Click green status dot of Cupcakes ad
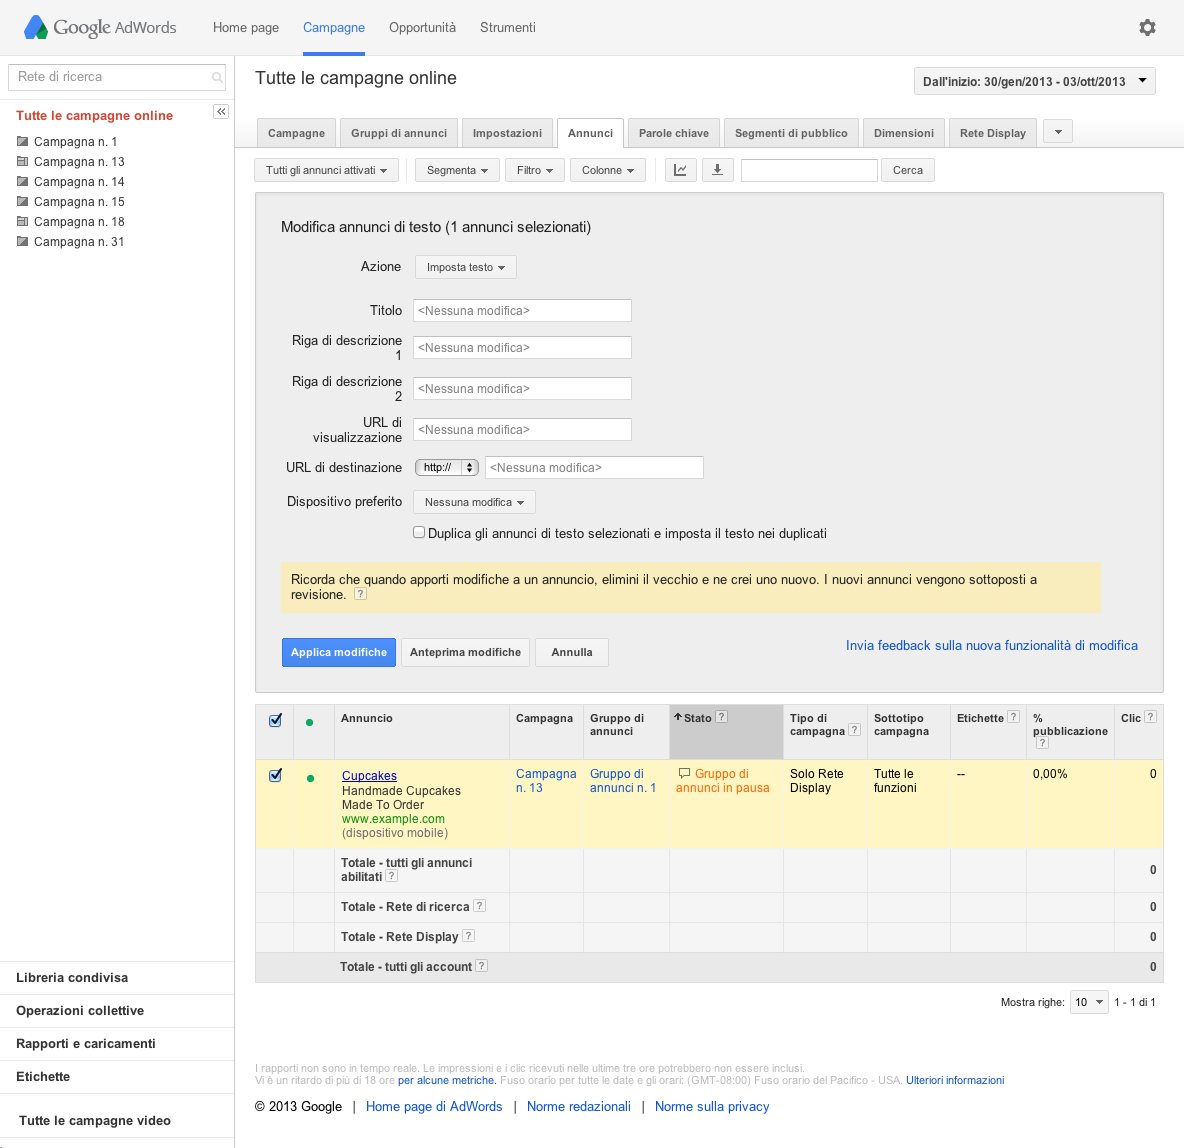 click(310, 778)
